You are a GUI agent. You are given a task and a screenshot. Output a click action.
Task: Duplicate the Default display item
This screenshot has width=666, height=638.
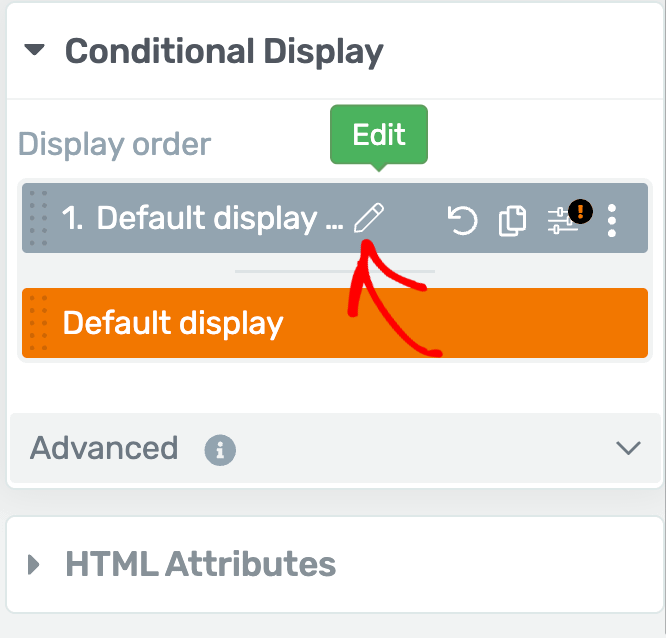[512, 220]
